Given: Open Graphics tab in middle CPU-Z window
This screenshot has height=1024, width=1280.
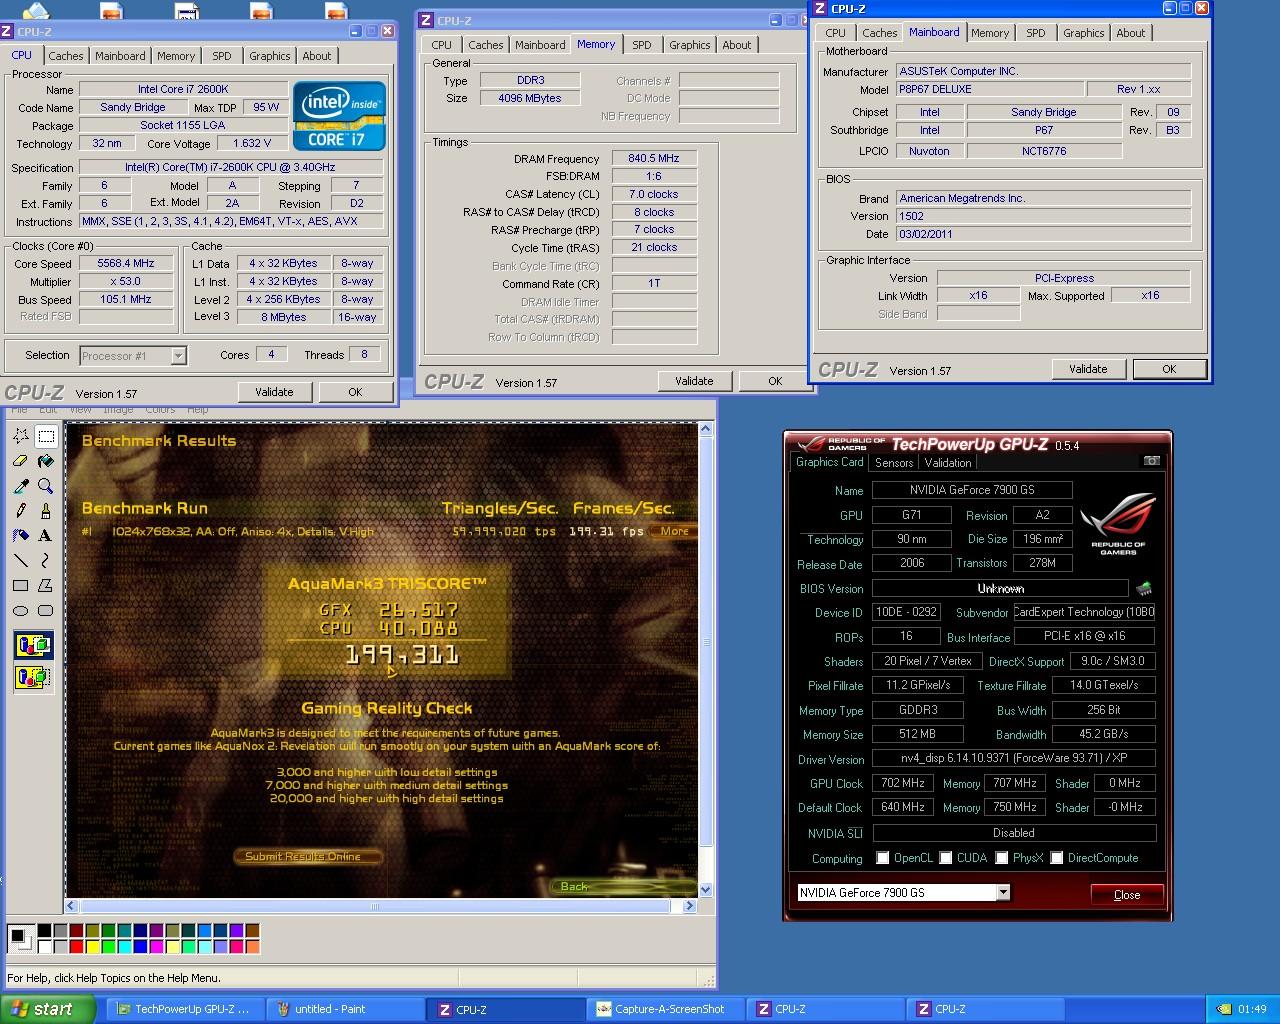Looking at the screenshot, I should pos(690,45).
